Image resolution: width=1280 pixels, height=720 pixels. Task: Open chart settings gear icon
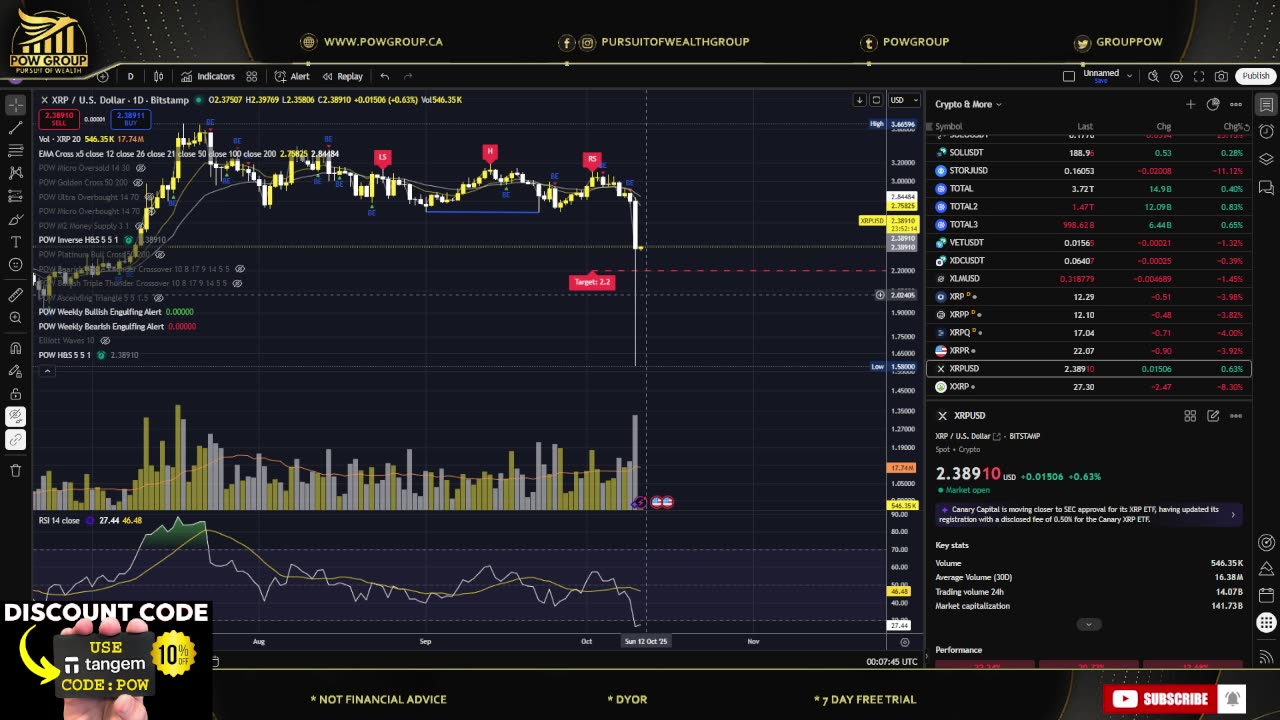tap(1176, 76)
